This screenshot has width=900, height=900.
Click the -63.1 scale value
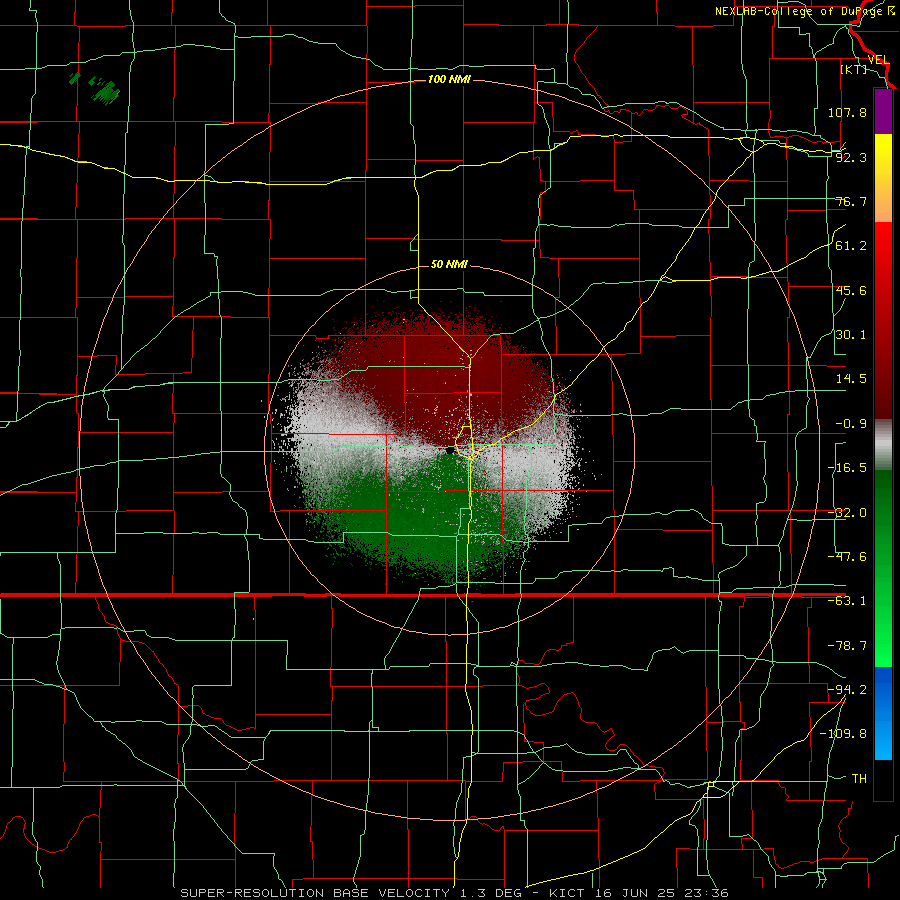click(x=847, y=601)
